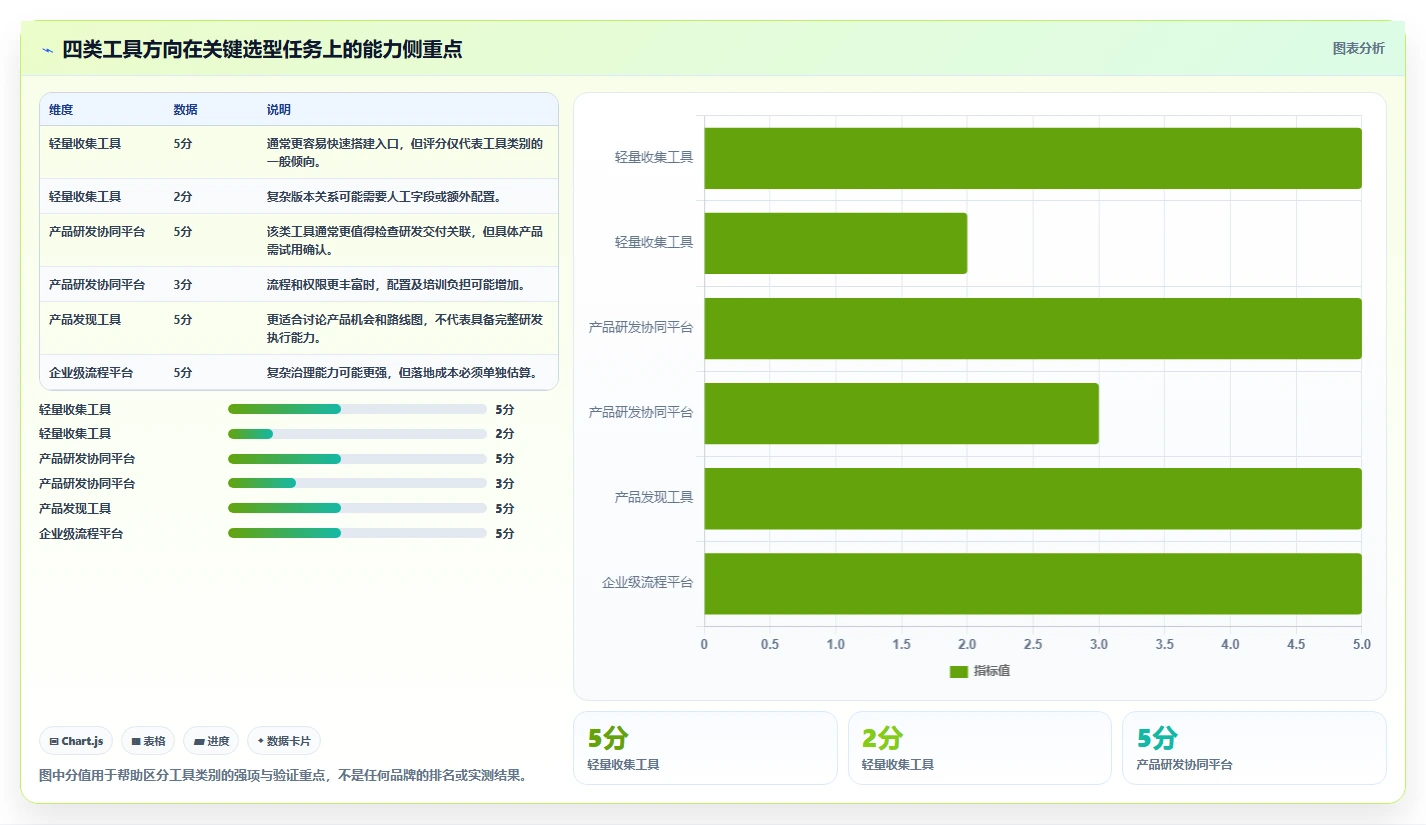Click 产品发现工具 in the table's 维度 column

[x=85, y=320]
